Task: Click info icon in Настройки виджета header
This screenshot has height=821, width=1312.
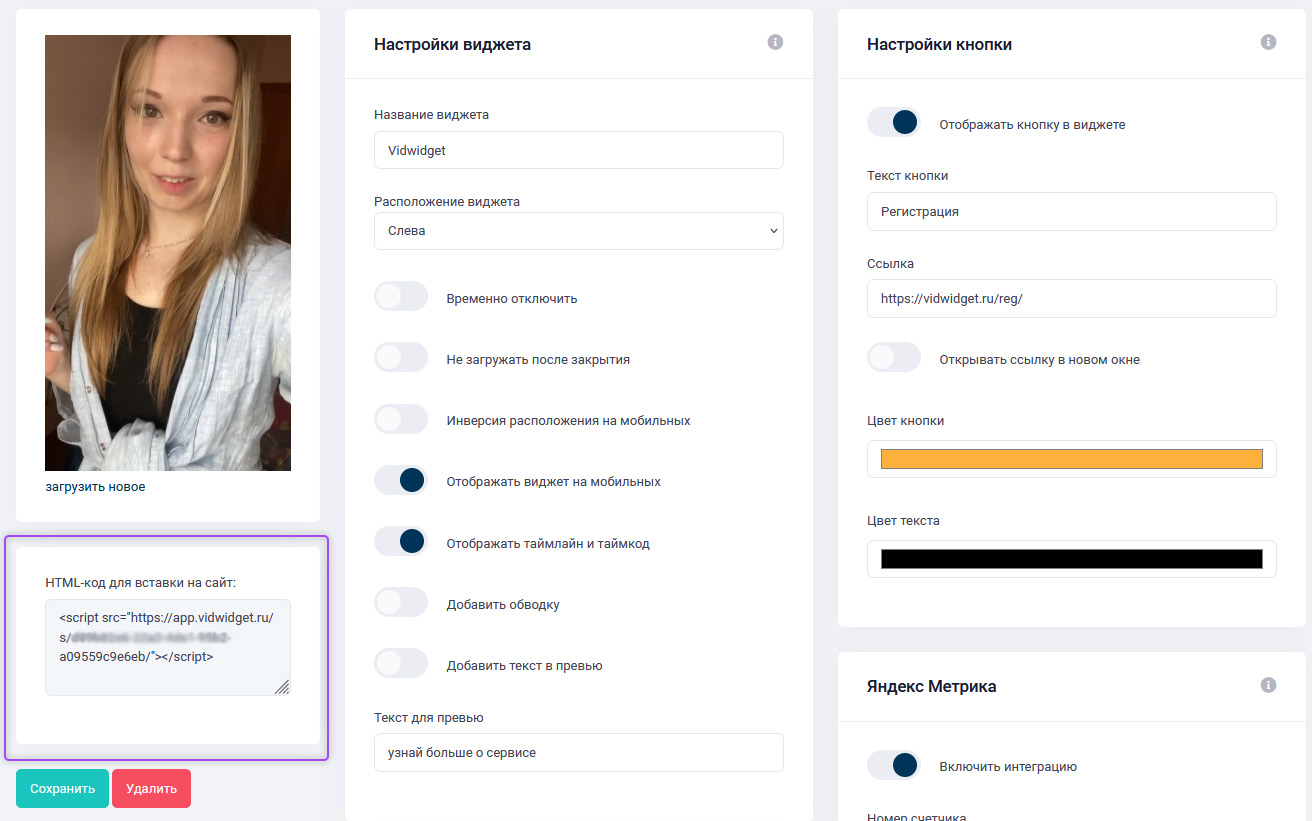Action: click(775, 42)
